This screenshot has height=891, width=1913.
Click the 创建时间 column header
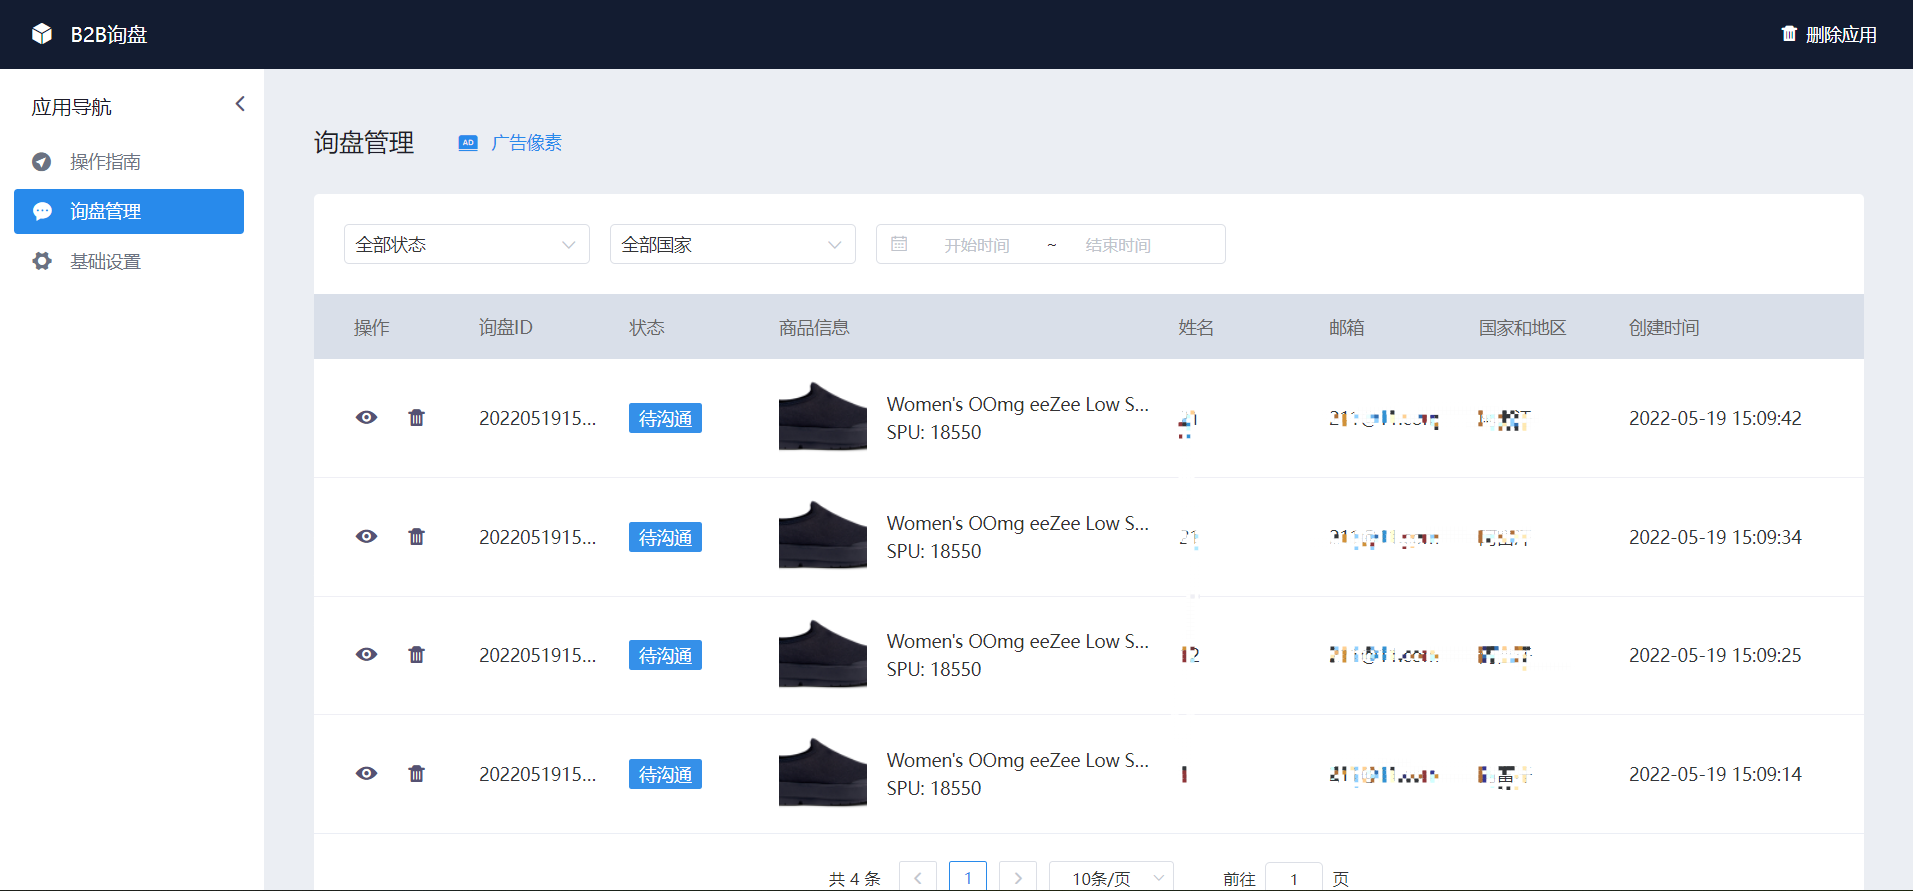pyautogui.click(x=1664, y=327)
